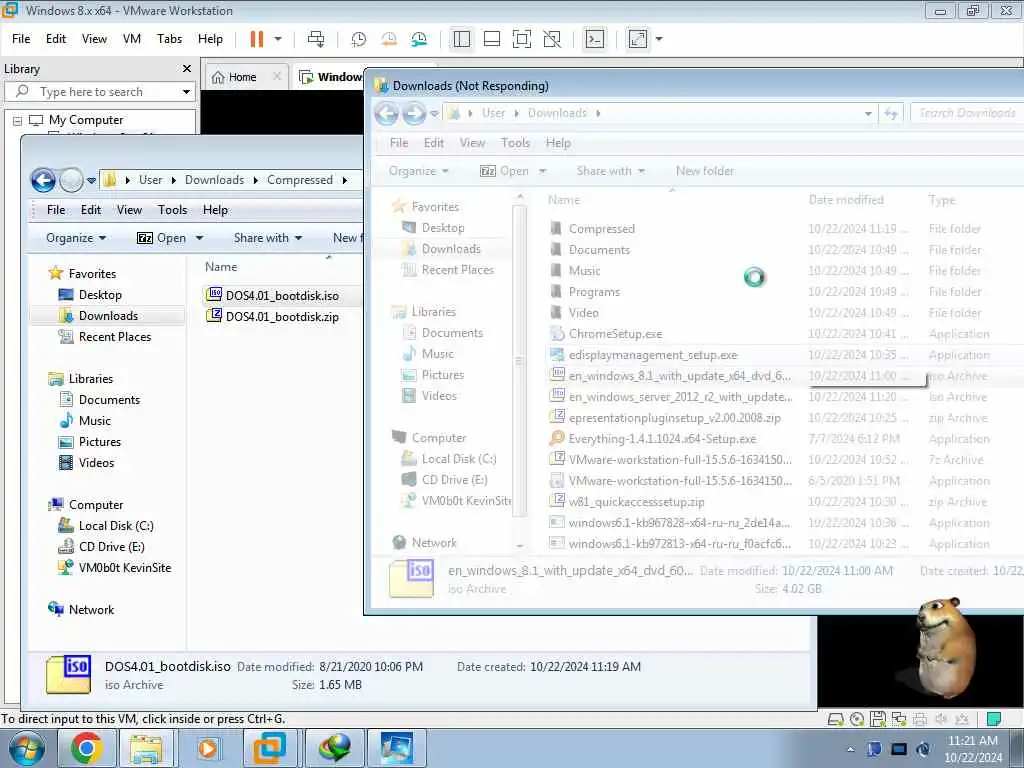Click the Name column header in Compressed window
1024x768 pixels.
tap(221, 267)
